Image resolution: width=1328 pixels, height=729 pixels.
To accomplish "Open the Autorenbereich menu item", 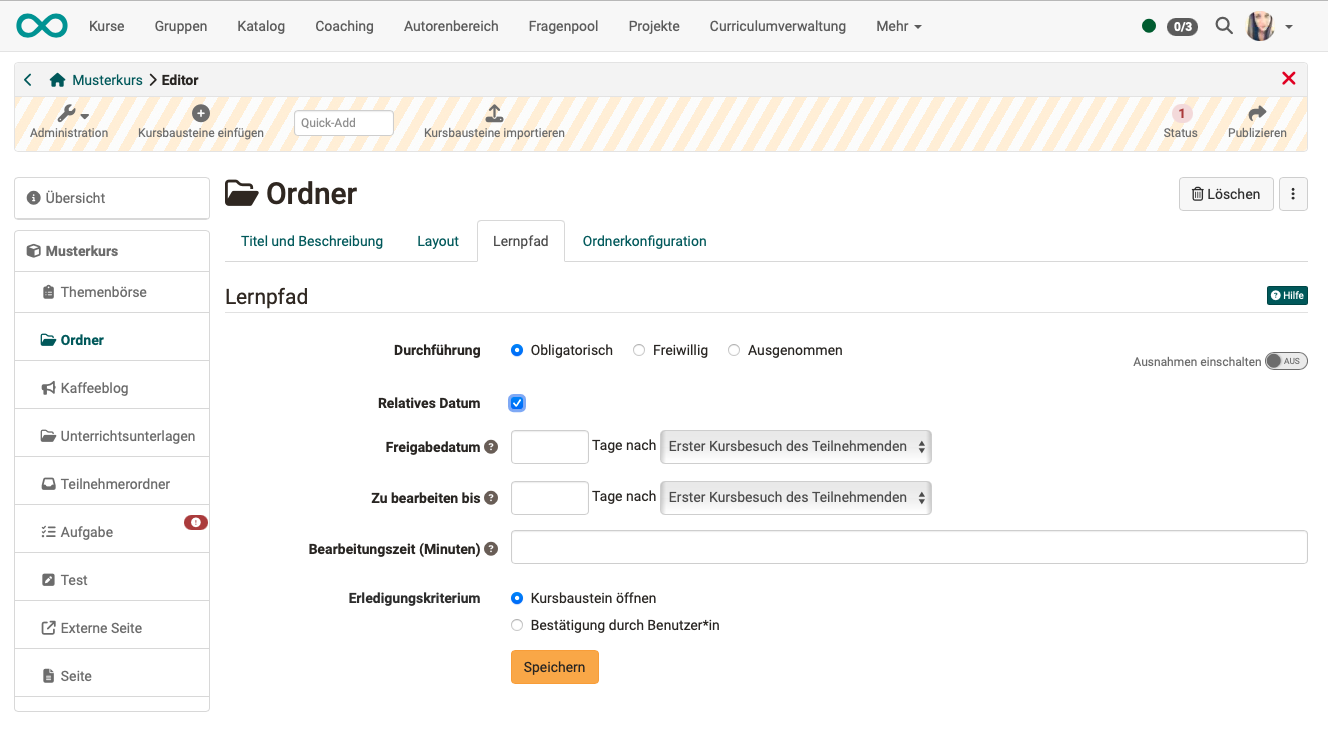I will [451, 26].
